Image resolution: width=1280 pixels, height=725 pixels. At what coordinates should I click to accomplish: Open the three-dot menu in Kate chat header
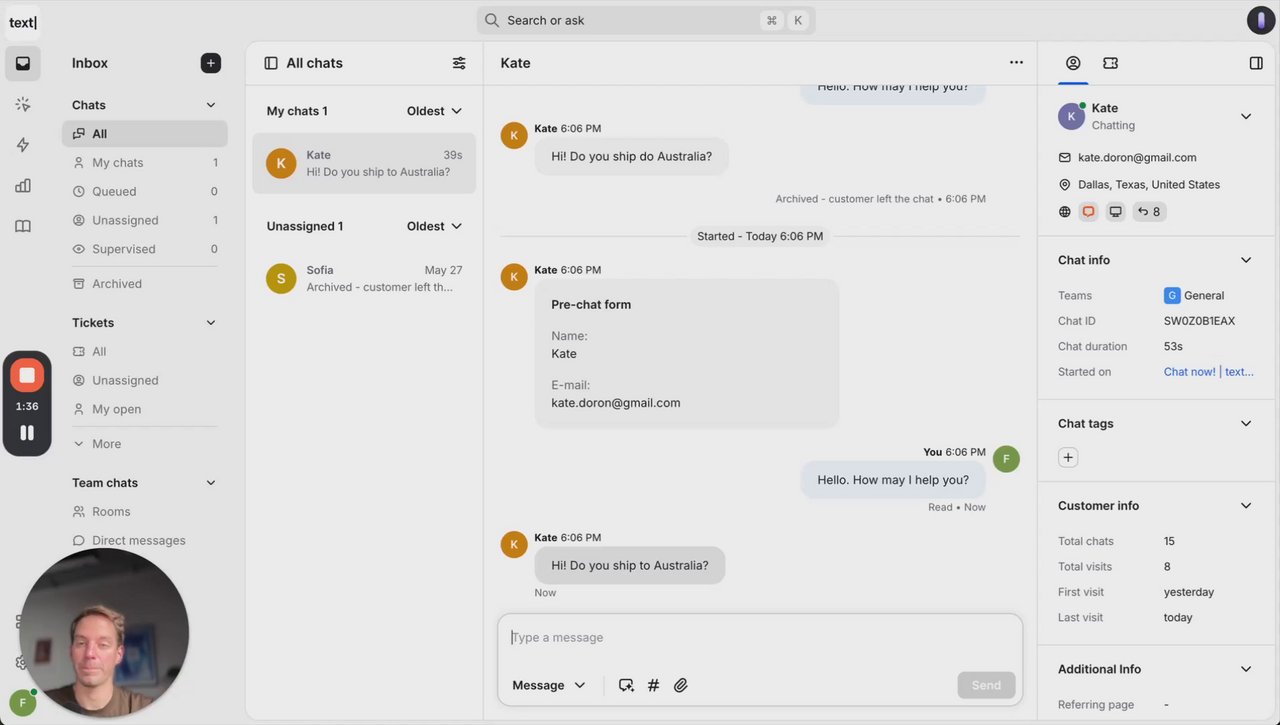click(1016, 62)
